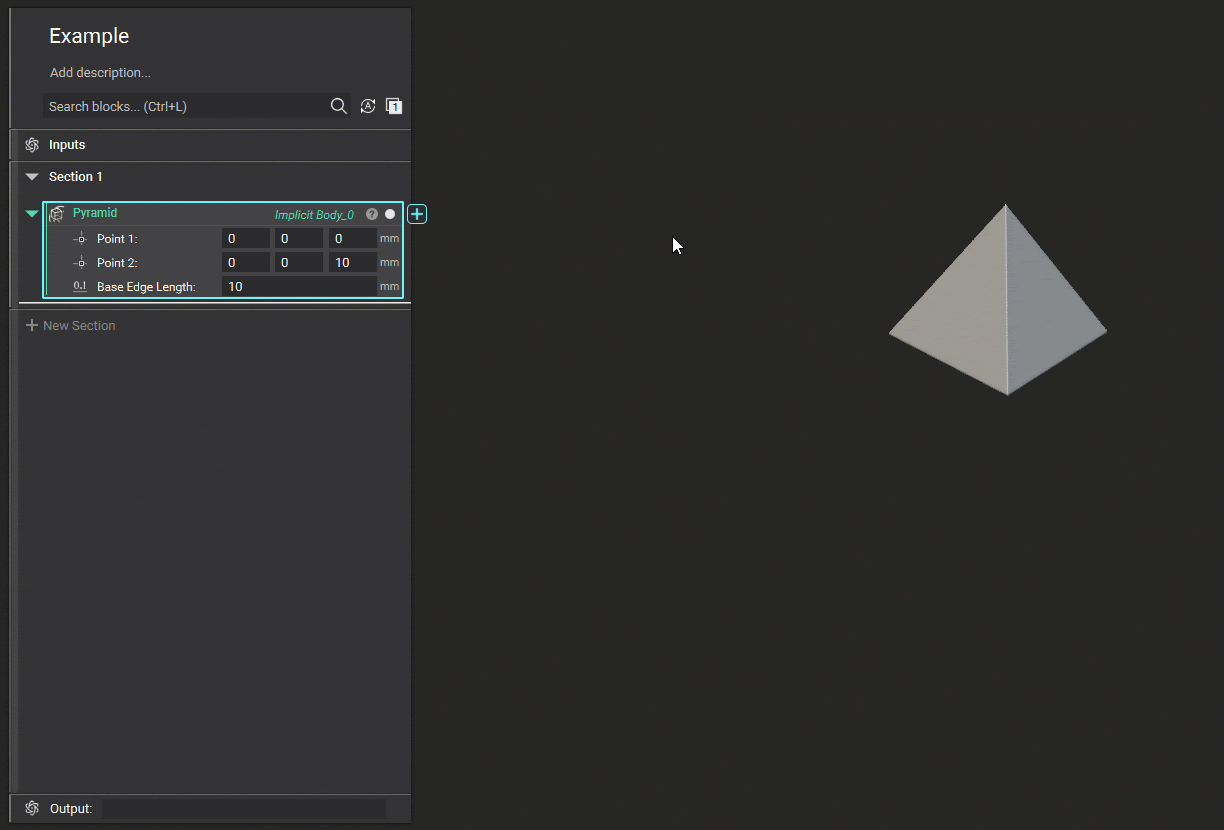Viewport: 1224px width, 830px height.
Task: Click the Output field at panel bottom
Action: 244,808
